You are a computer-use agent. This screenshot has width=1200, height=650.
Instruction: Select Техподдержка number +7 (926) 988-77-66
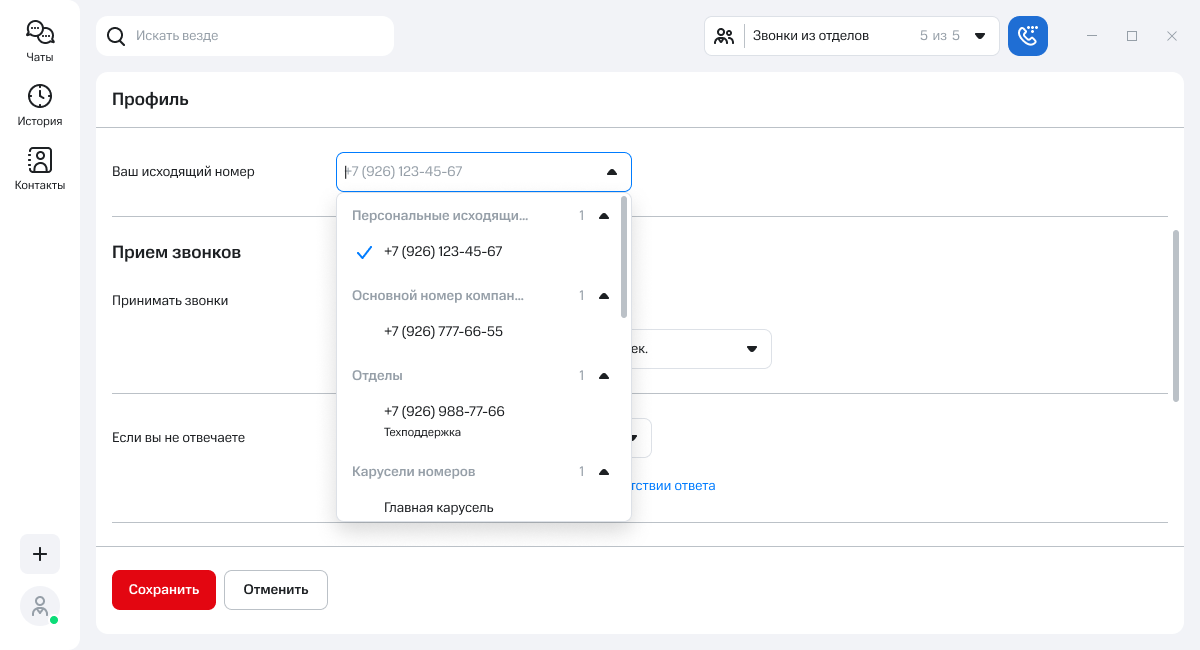(x=444, y=412)
